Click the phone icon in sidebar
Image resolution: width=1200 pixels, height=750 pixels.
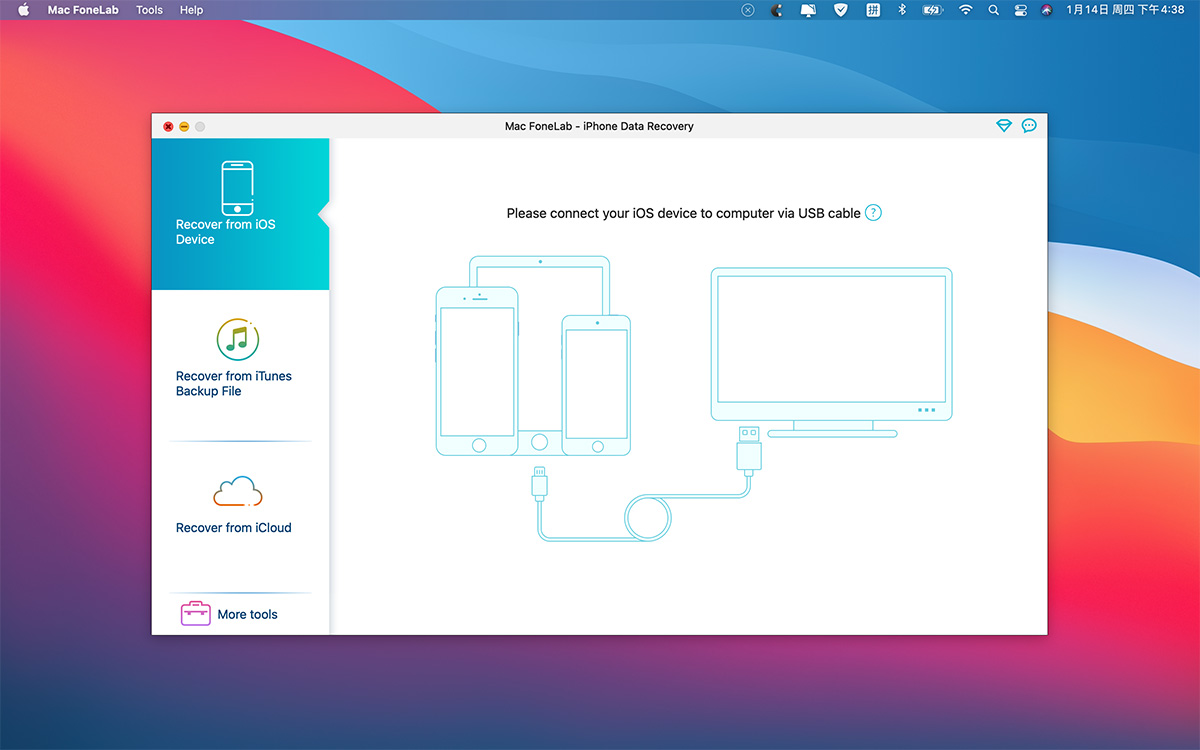coord(238,187)
